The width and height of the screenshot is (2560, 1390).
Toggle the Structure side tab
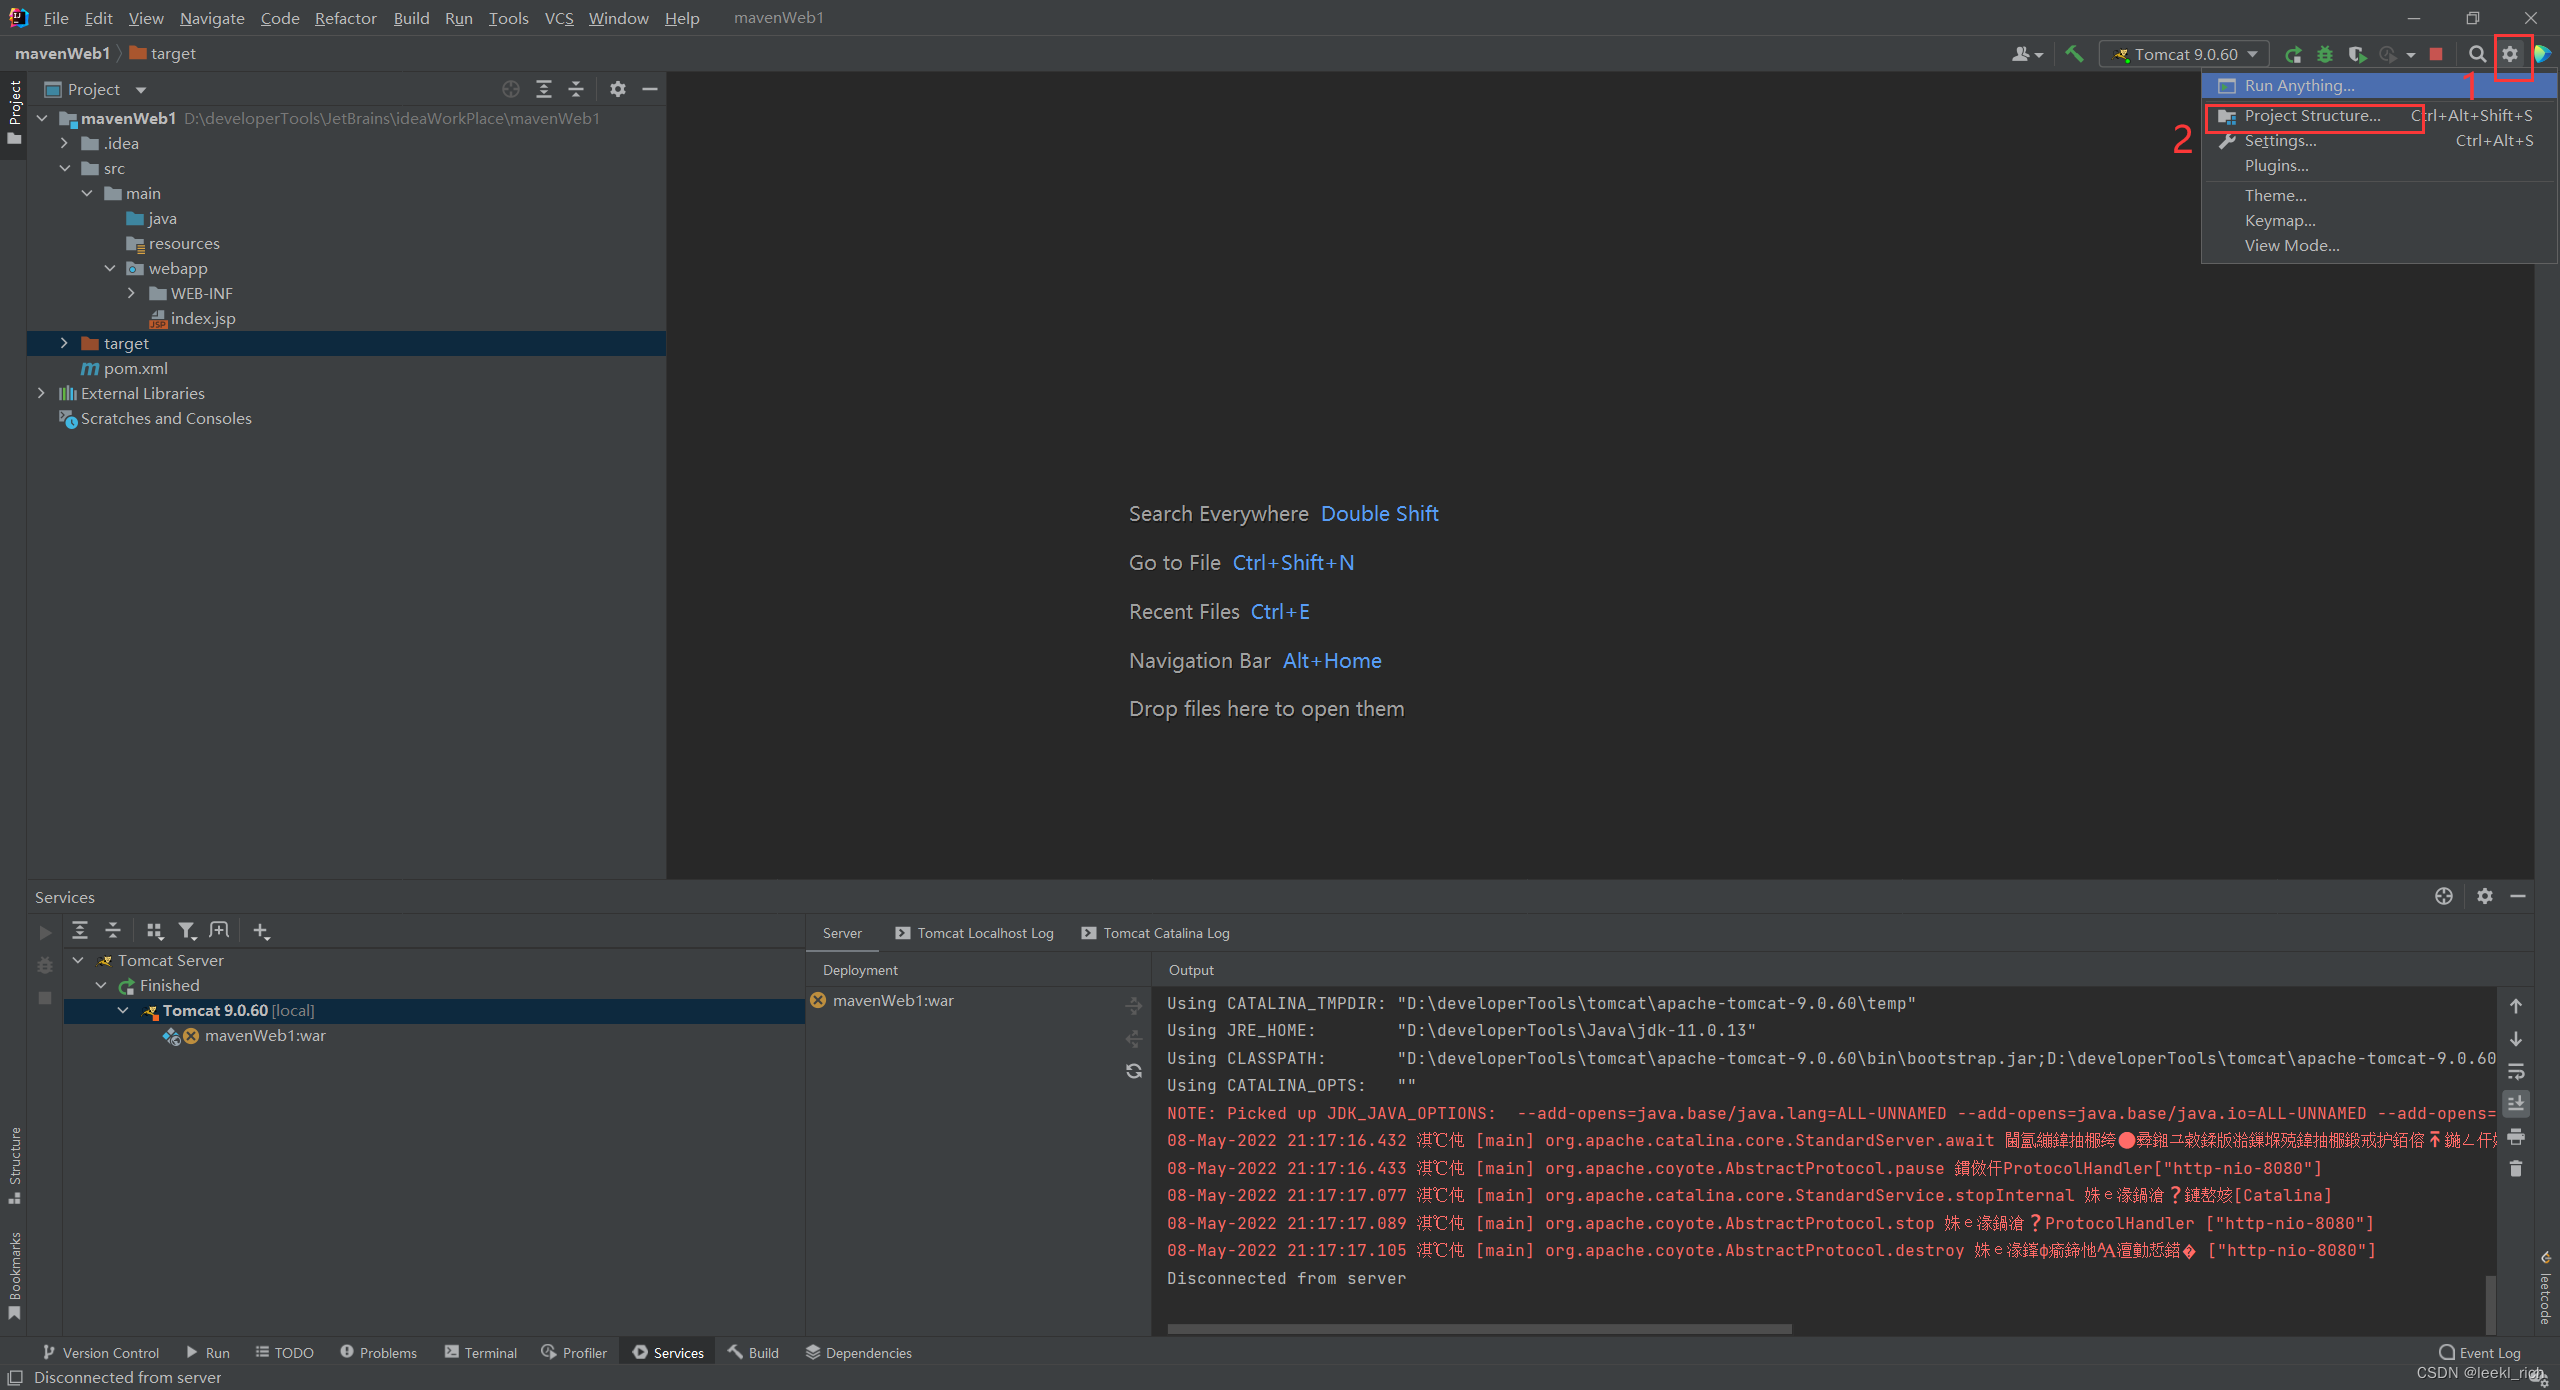(x=14, y=1166)
